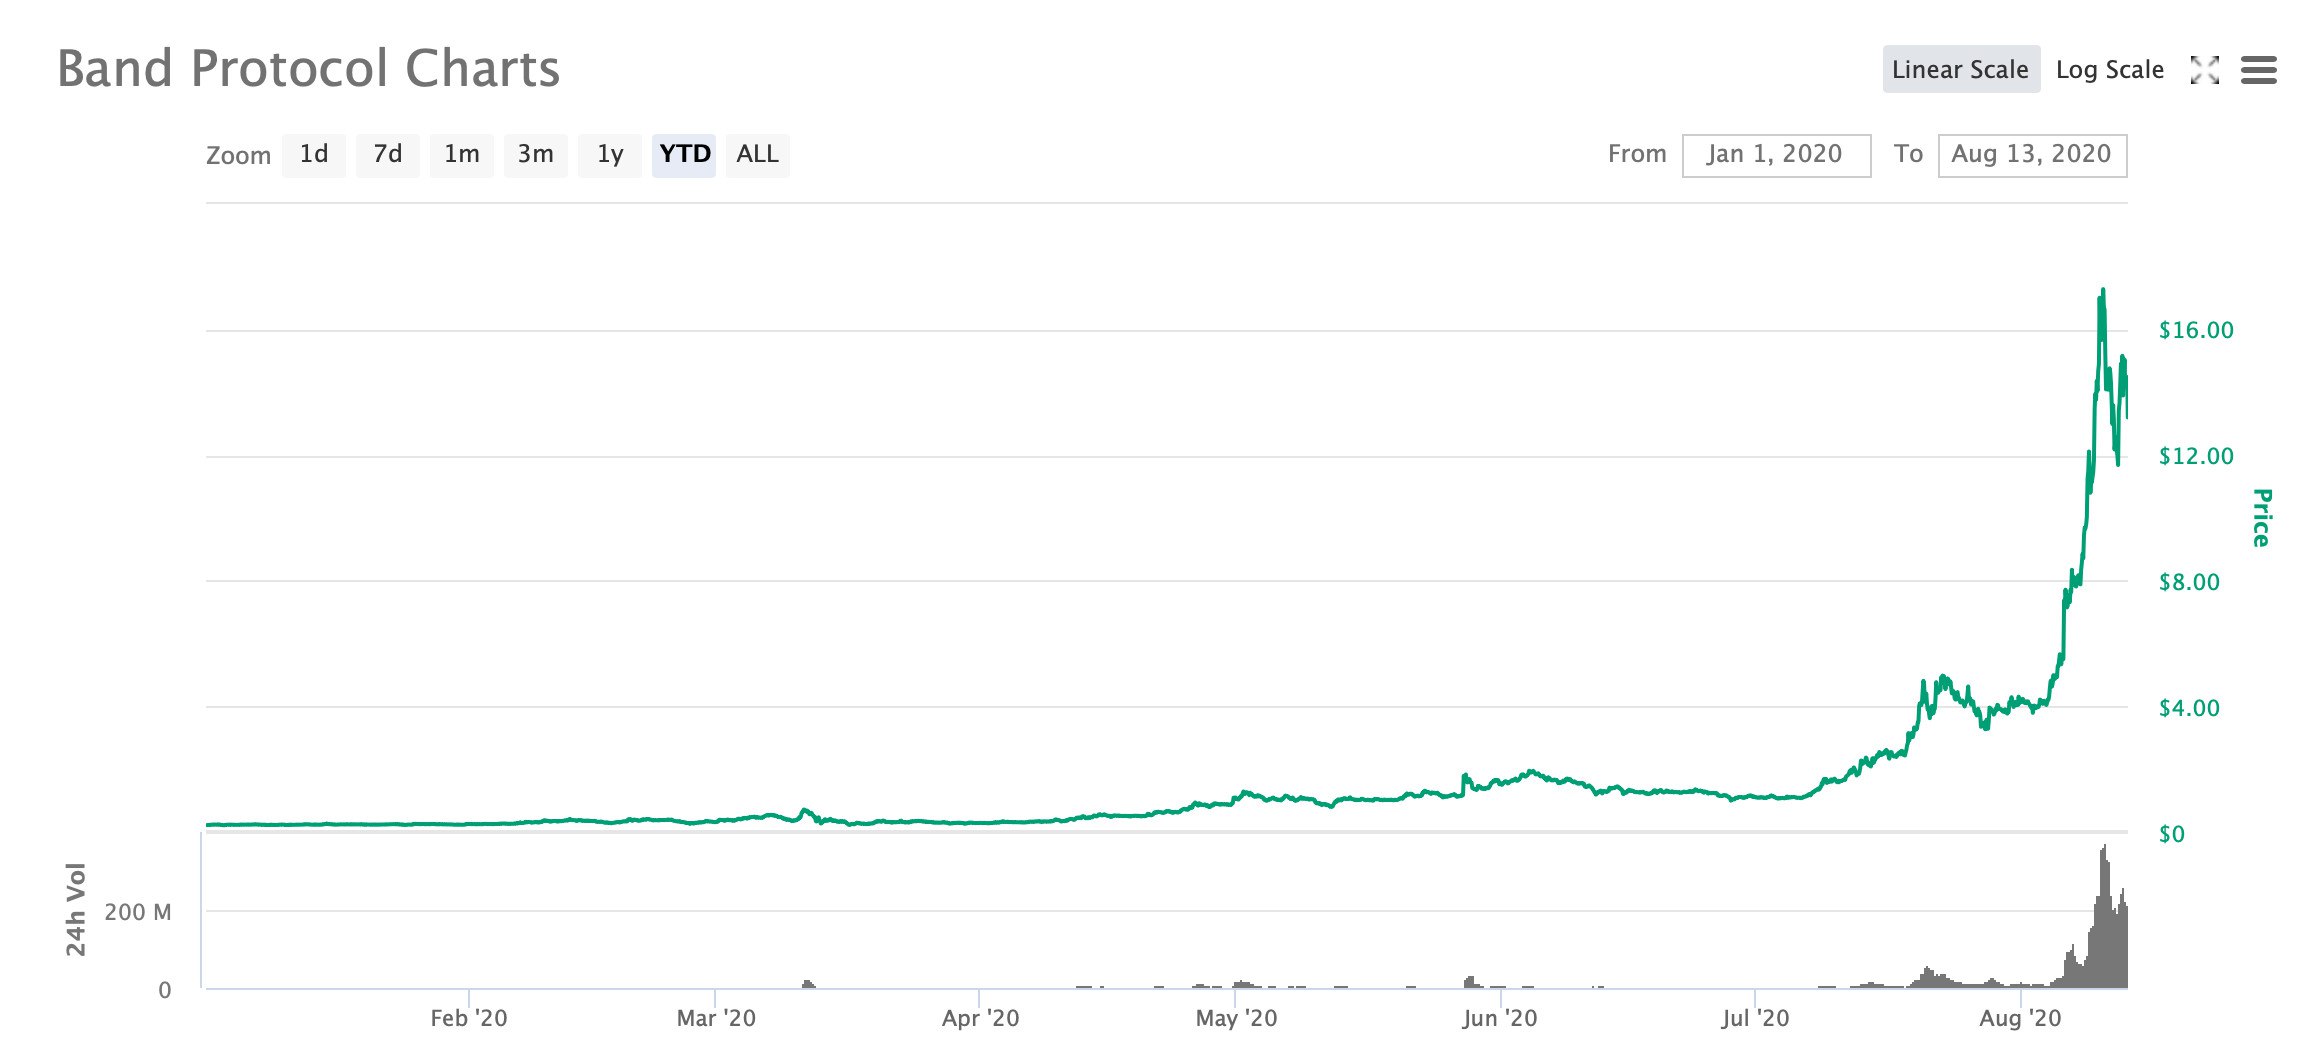Click the Jun '20 axis label
The height and width of the screenshot is (1062, 2312).
tap(1500, 1019)
